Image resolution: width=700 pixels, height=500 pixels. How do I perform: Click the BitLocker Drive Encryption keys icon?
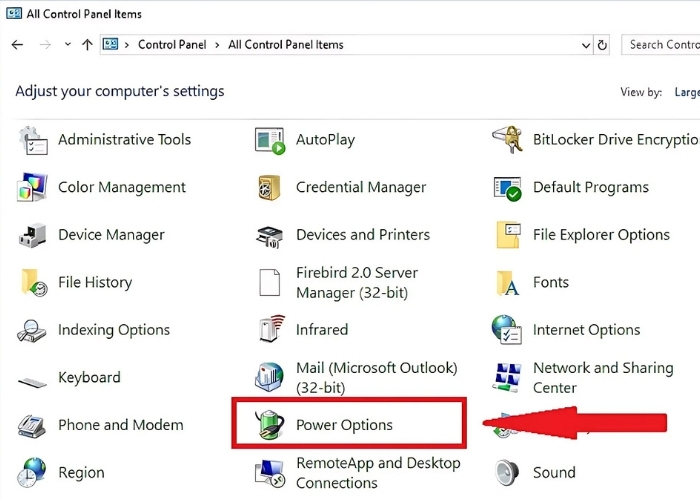click(508, 140)
